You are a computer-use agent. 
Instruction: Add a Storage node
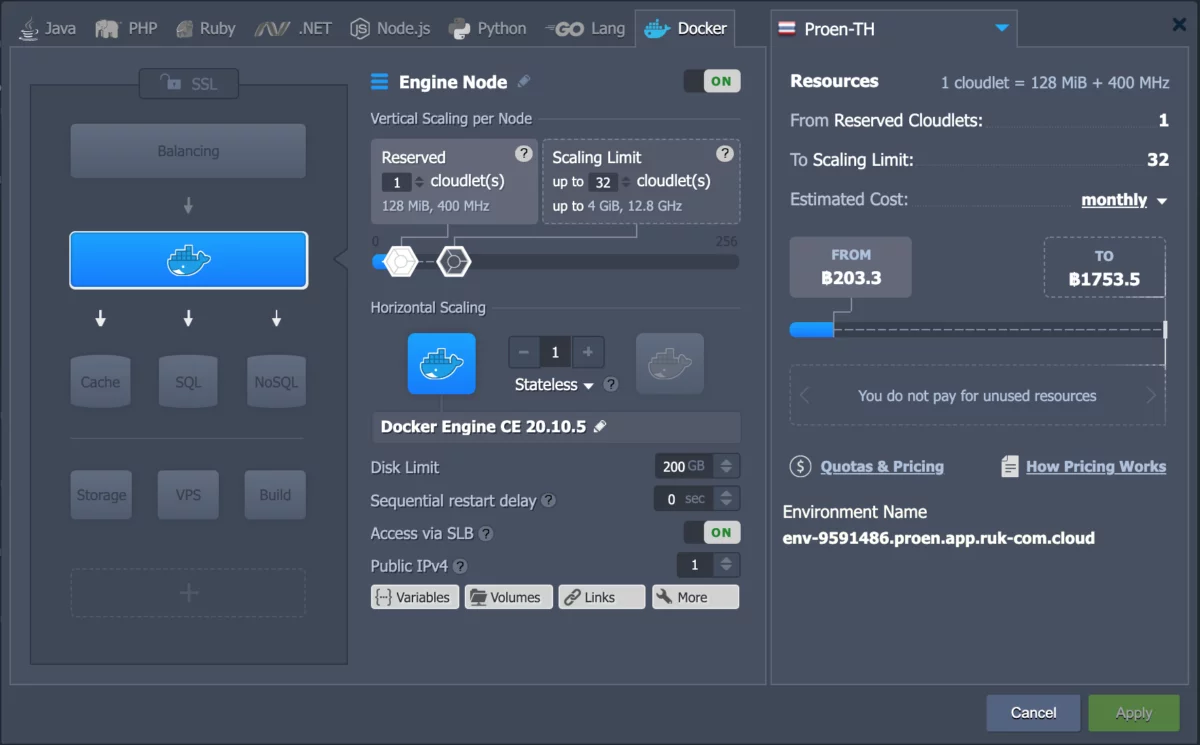pos(101,494)
